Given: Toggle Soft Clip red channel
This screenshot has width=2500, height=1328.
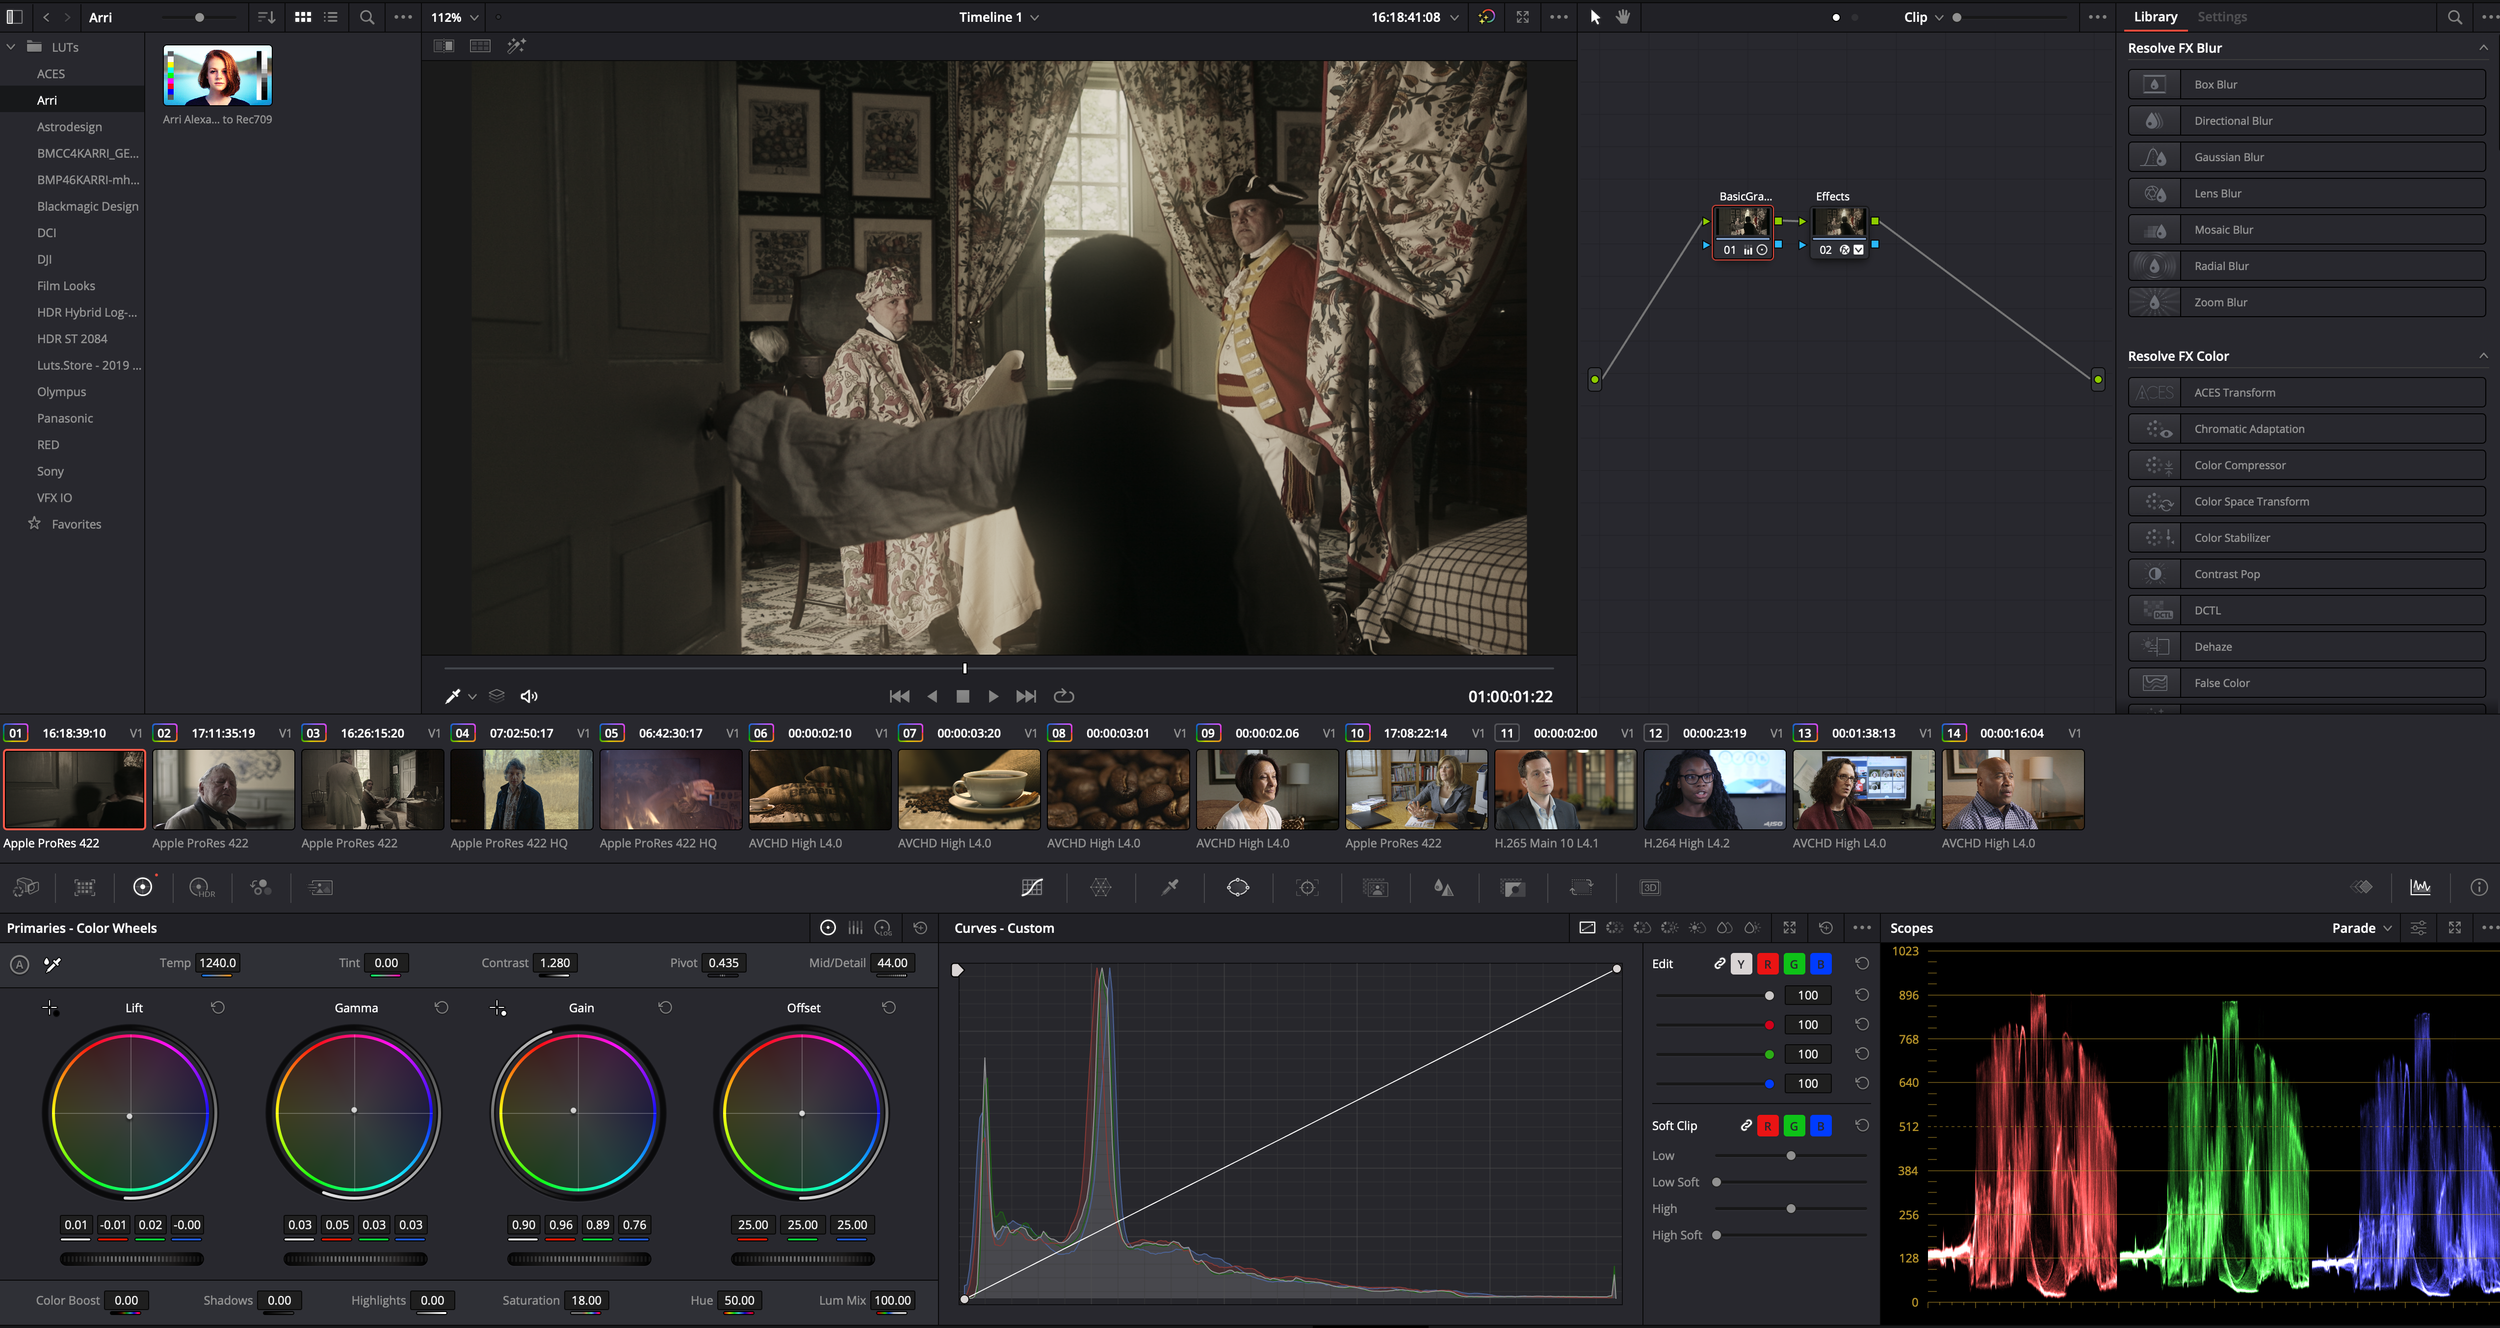Looking at the screenshot, I should pyautogui.click(x=1767, y=1126).
